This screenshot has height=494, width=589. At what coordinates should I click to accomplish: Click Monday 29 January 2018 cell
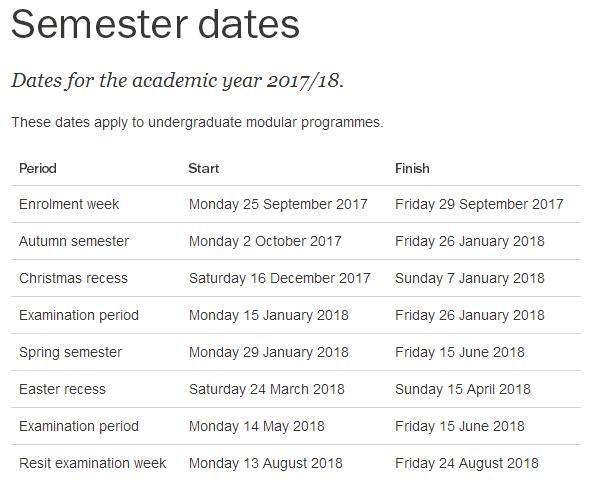click(269, 352)
